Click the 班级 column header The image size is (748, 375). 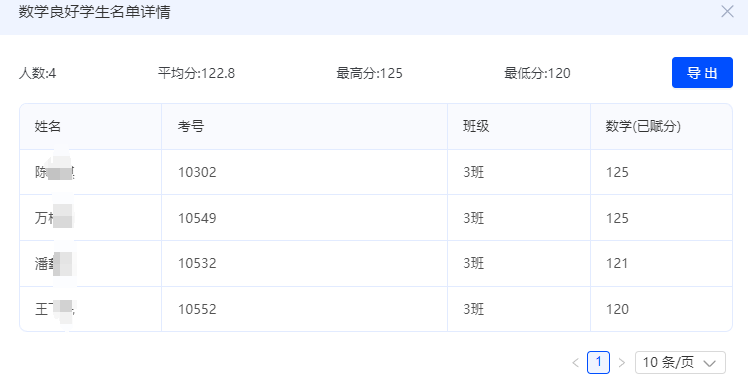(476, 126)
